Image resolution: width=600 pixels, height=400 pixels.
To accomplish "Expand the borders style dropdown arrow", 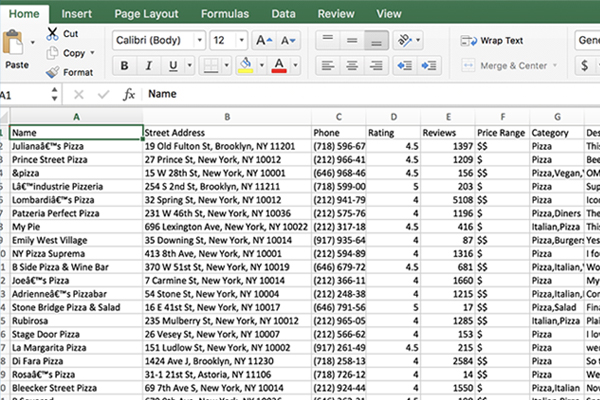I will coord(227,66).
